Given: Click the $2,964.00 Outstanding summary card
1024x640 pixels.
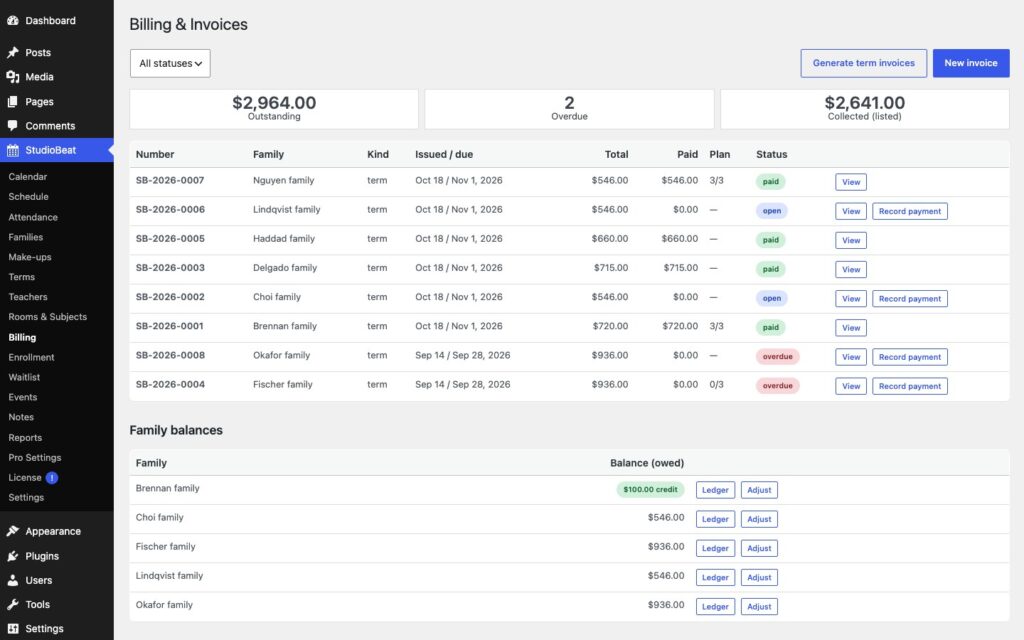Looking at the screenshot, I should tap(274, 109).
